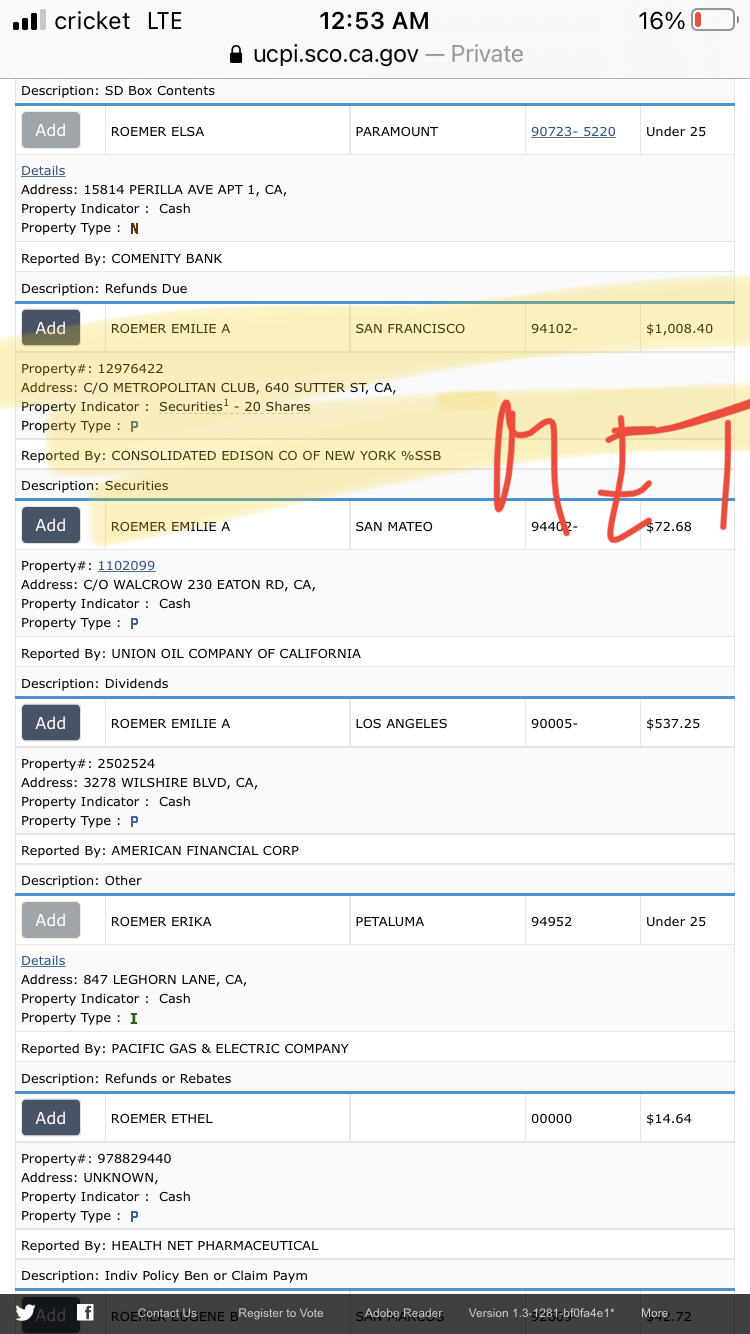The image size is (750, 1334).
Task: Click Property Type P icon under Property# 12976422
Action: [134, 426]
